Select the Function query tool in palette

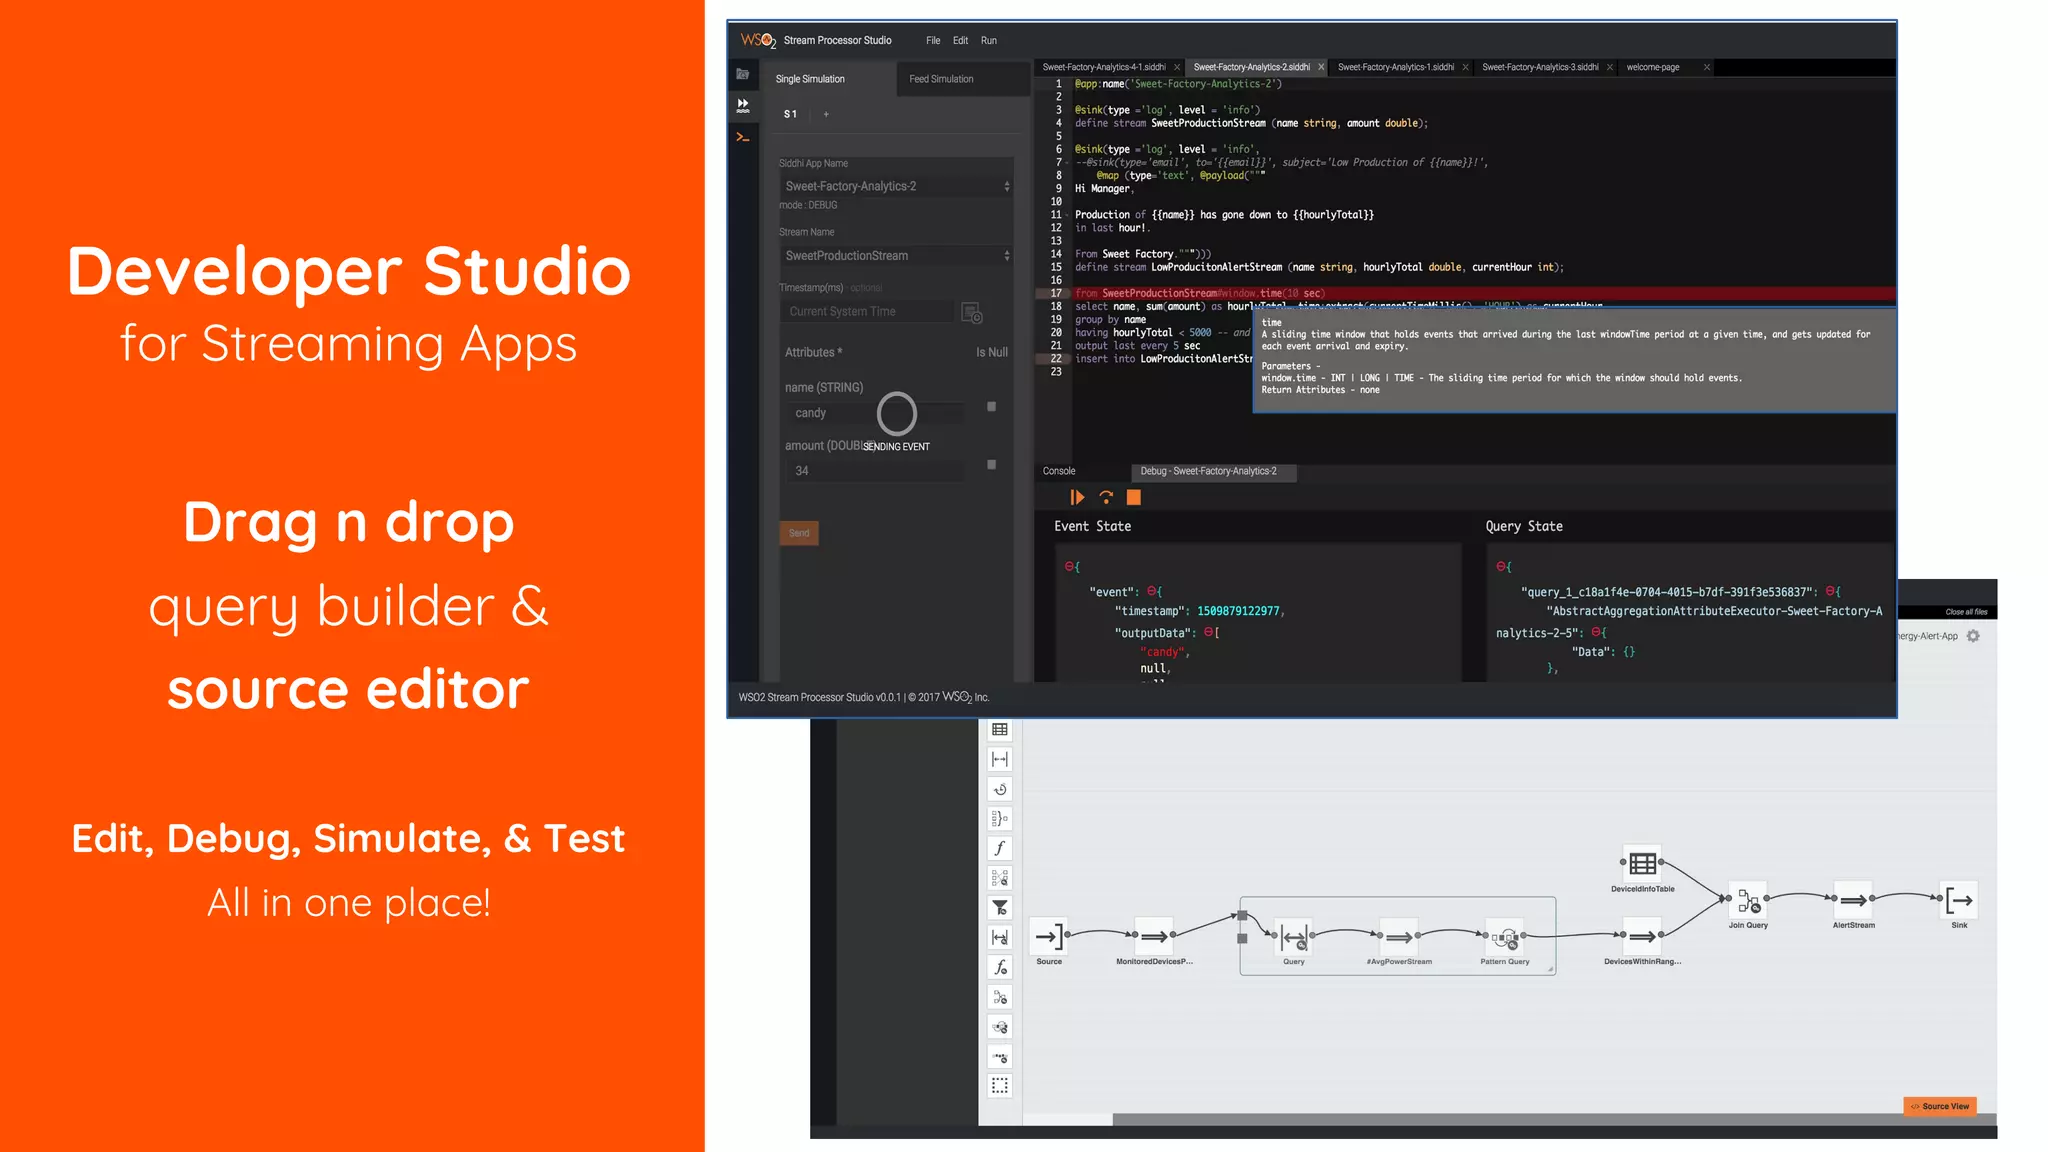tap(1000, 967)
